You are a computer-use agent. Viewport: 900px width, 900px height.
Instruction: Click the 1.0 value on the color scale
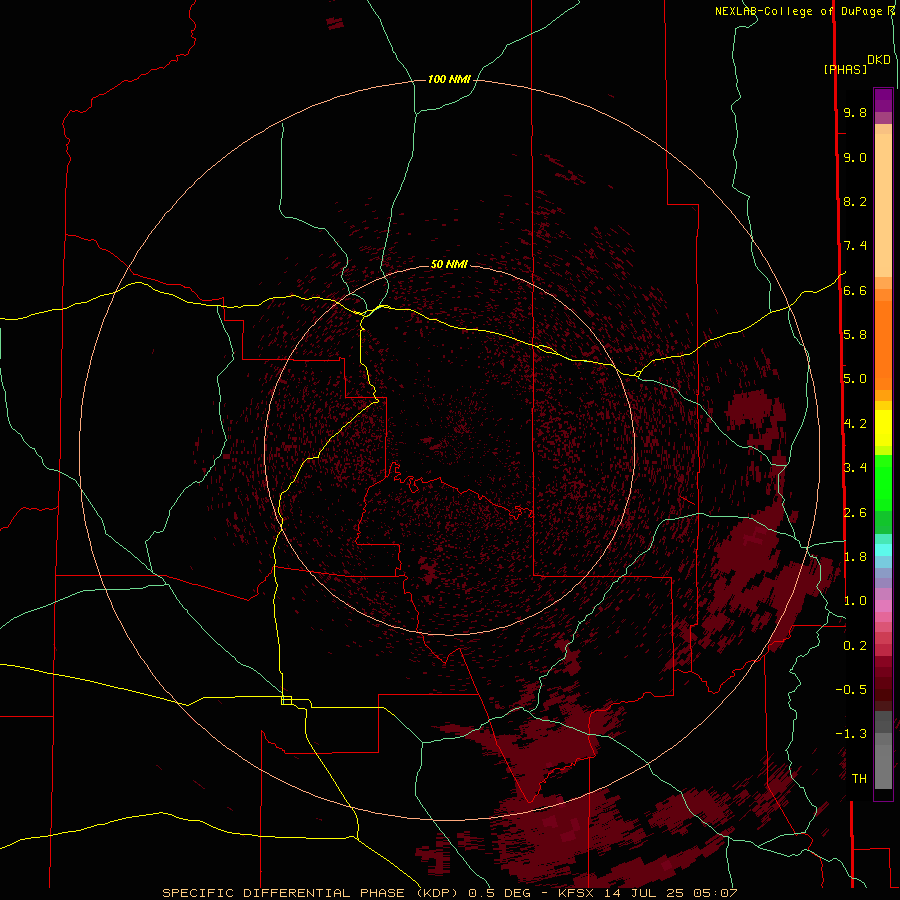tap(855, 601)
